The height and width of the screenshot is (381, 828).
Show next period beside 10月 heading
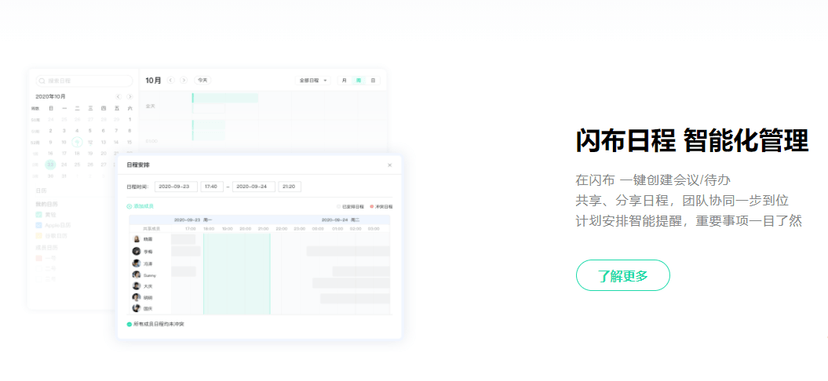183,80
